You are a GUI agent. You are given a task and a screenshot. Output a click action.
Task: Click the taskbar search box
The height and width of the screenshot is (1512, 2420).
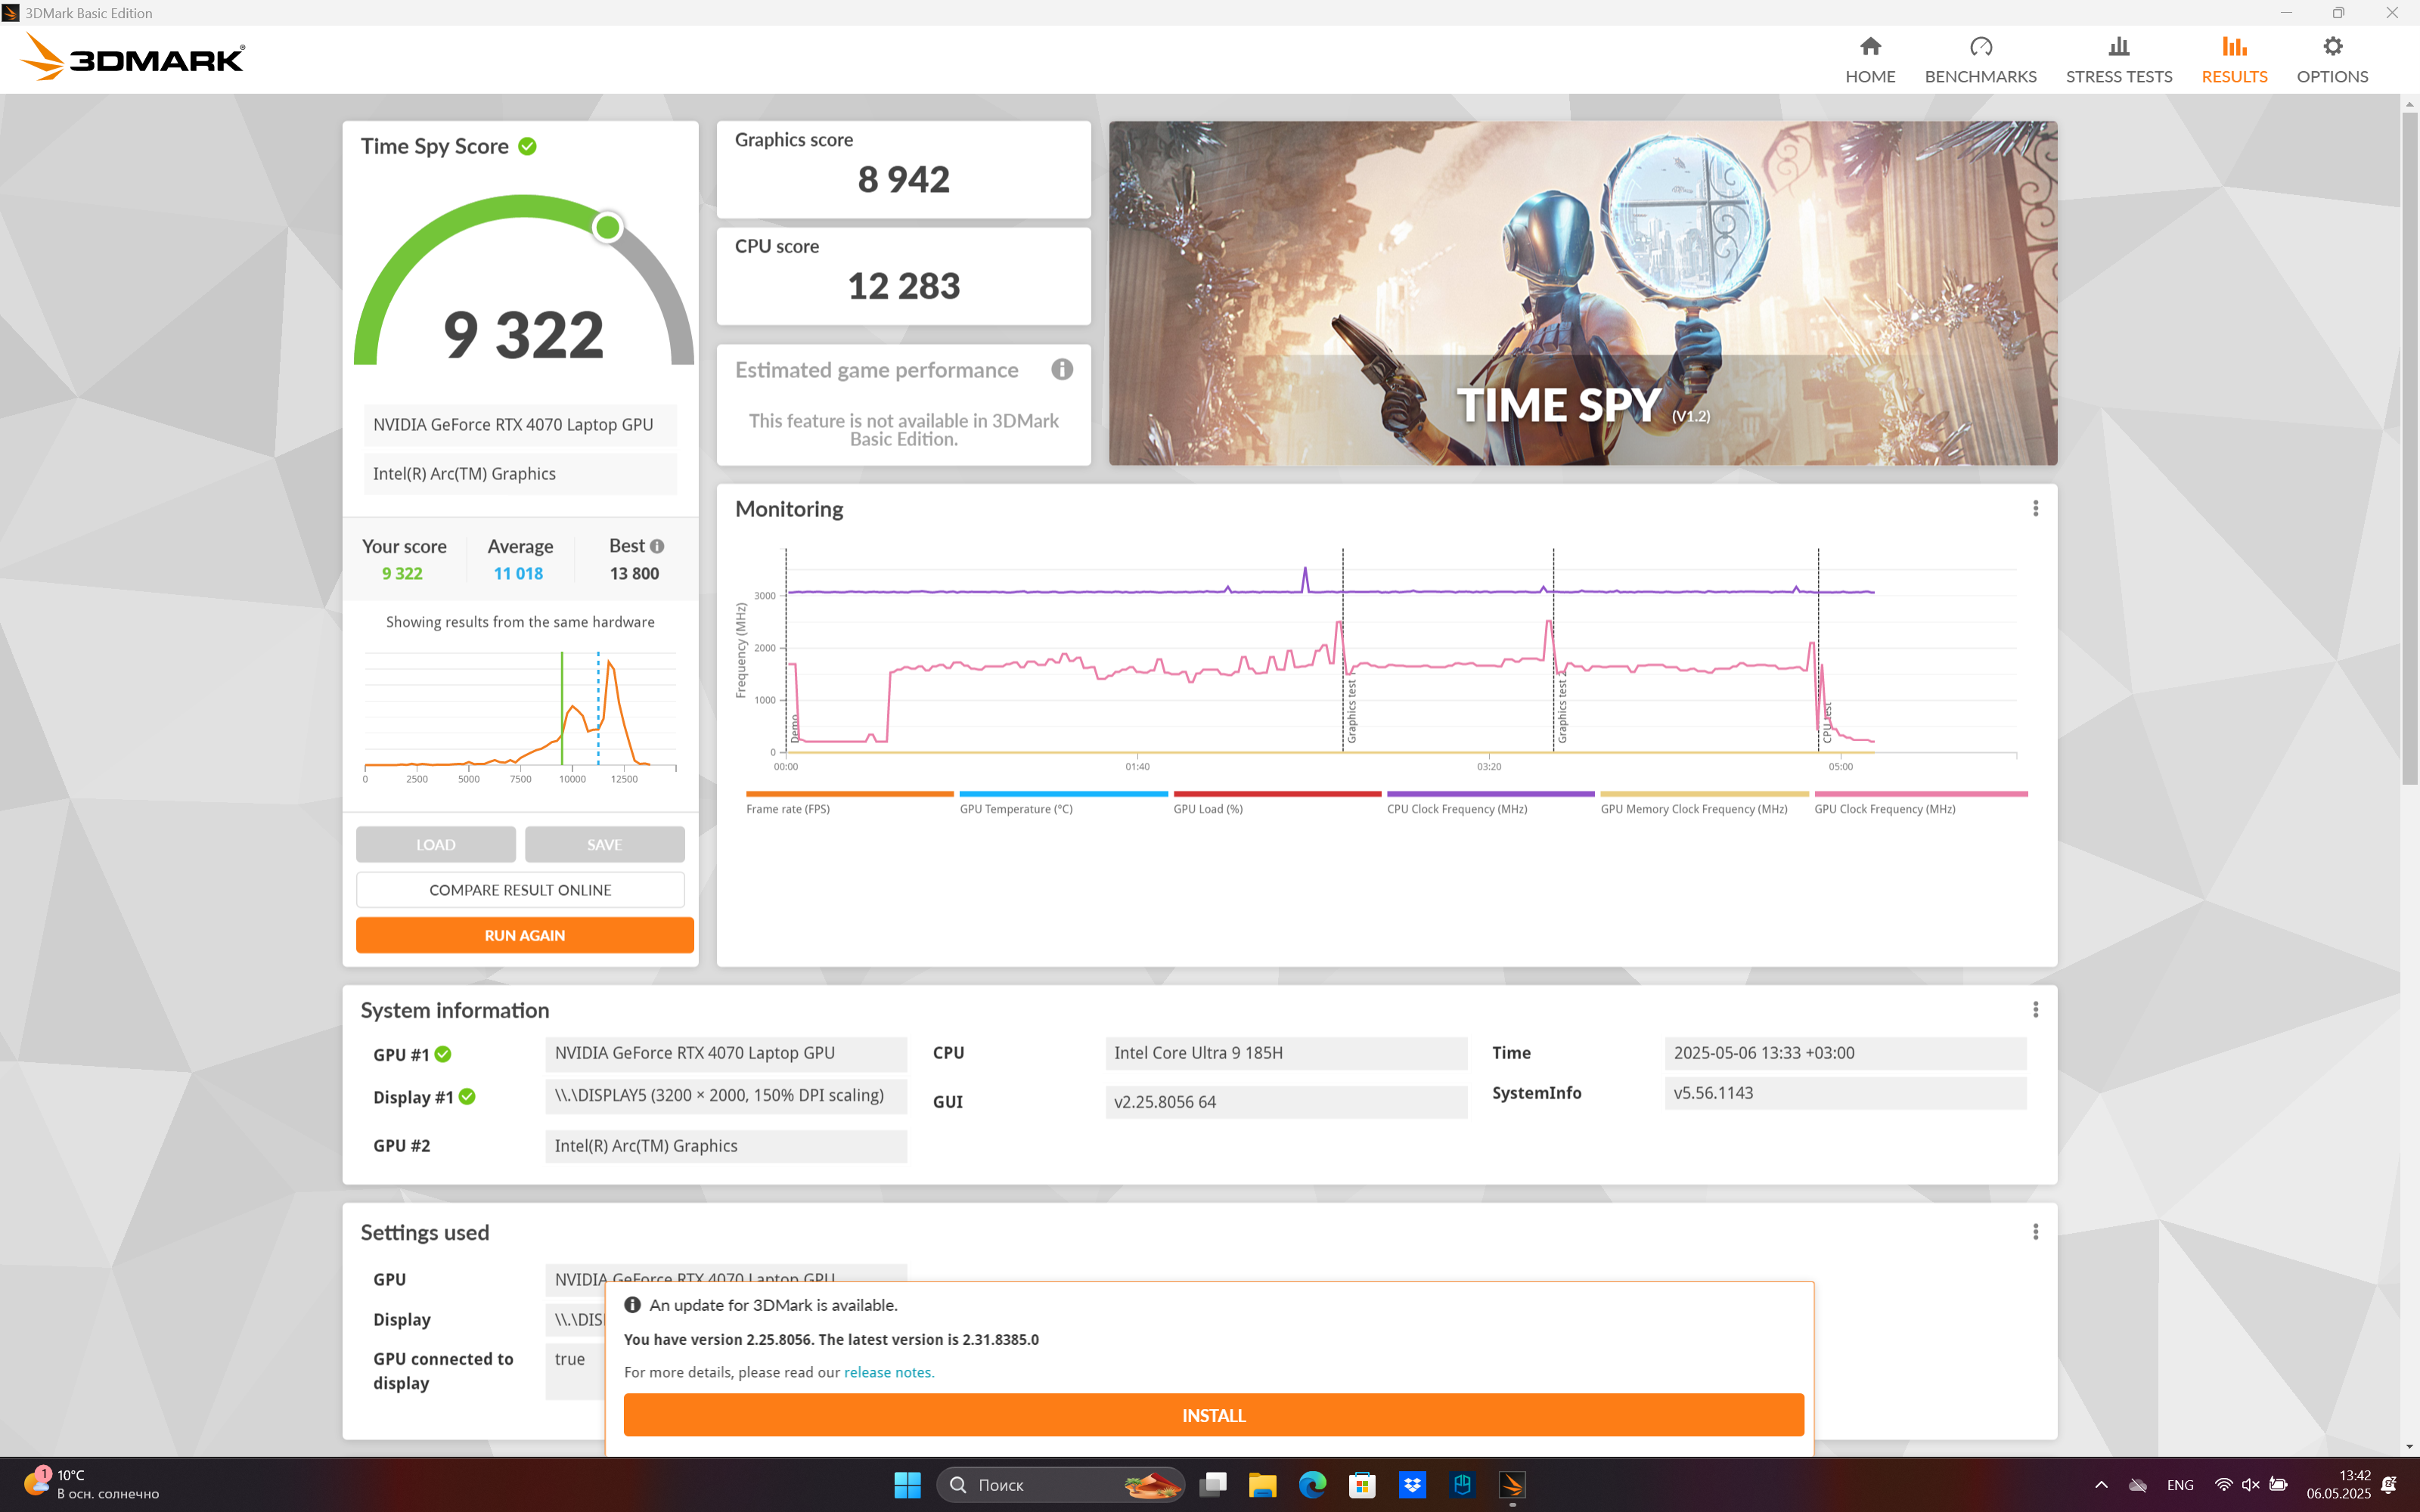[x=1060, y=1484]
